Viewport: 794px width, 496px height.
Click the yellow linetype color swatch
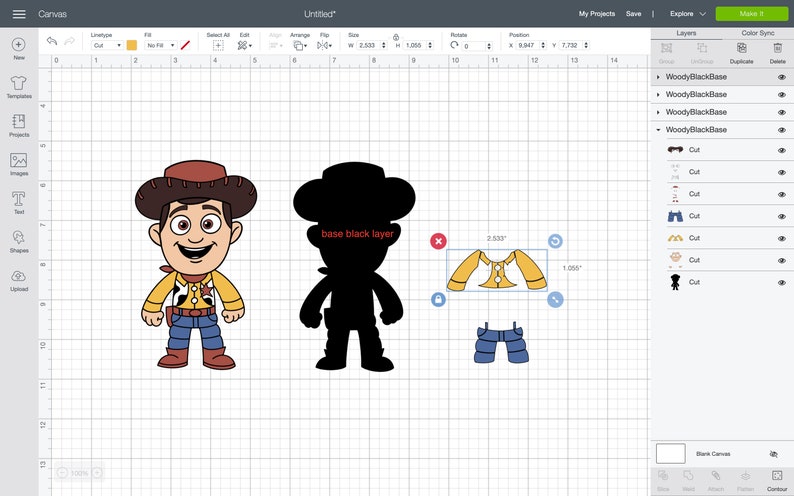(132, 45)
